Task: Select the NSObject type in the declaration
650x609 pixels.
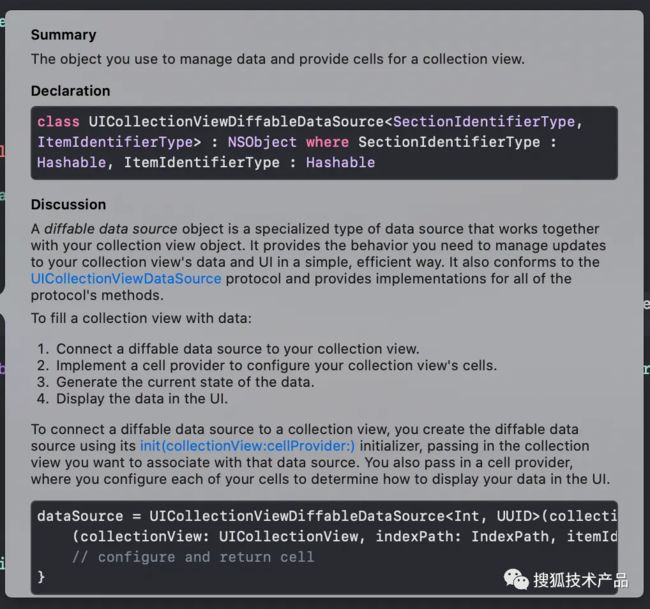Action: 262,142
